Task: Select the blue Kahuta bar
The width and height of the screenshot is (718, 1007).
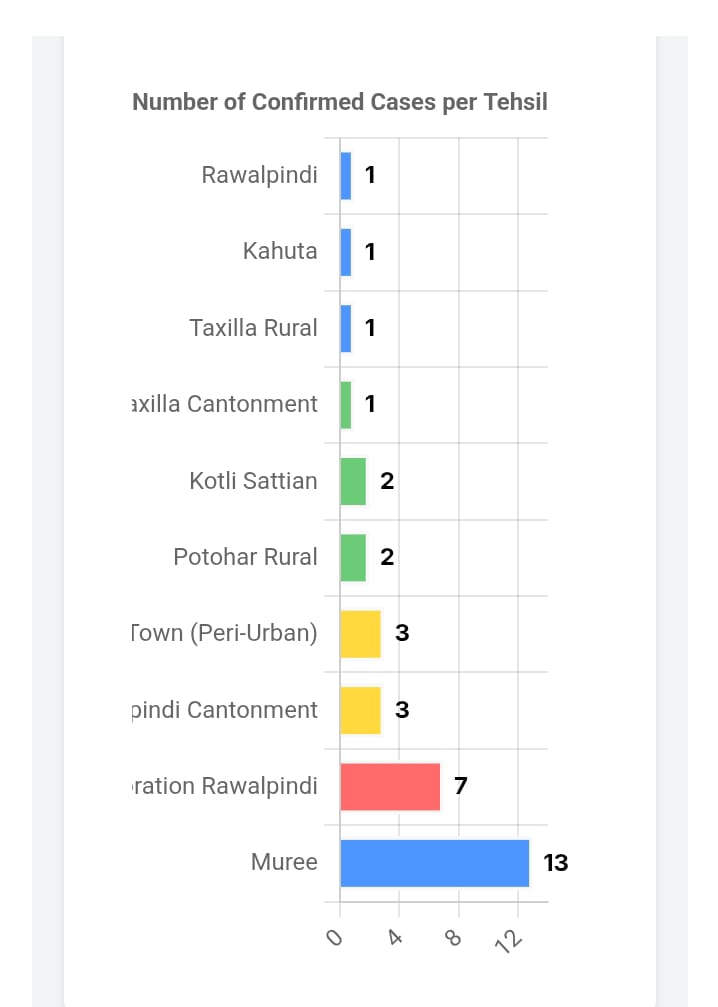Action: (346, 252)
